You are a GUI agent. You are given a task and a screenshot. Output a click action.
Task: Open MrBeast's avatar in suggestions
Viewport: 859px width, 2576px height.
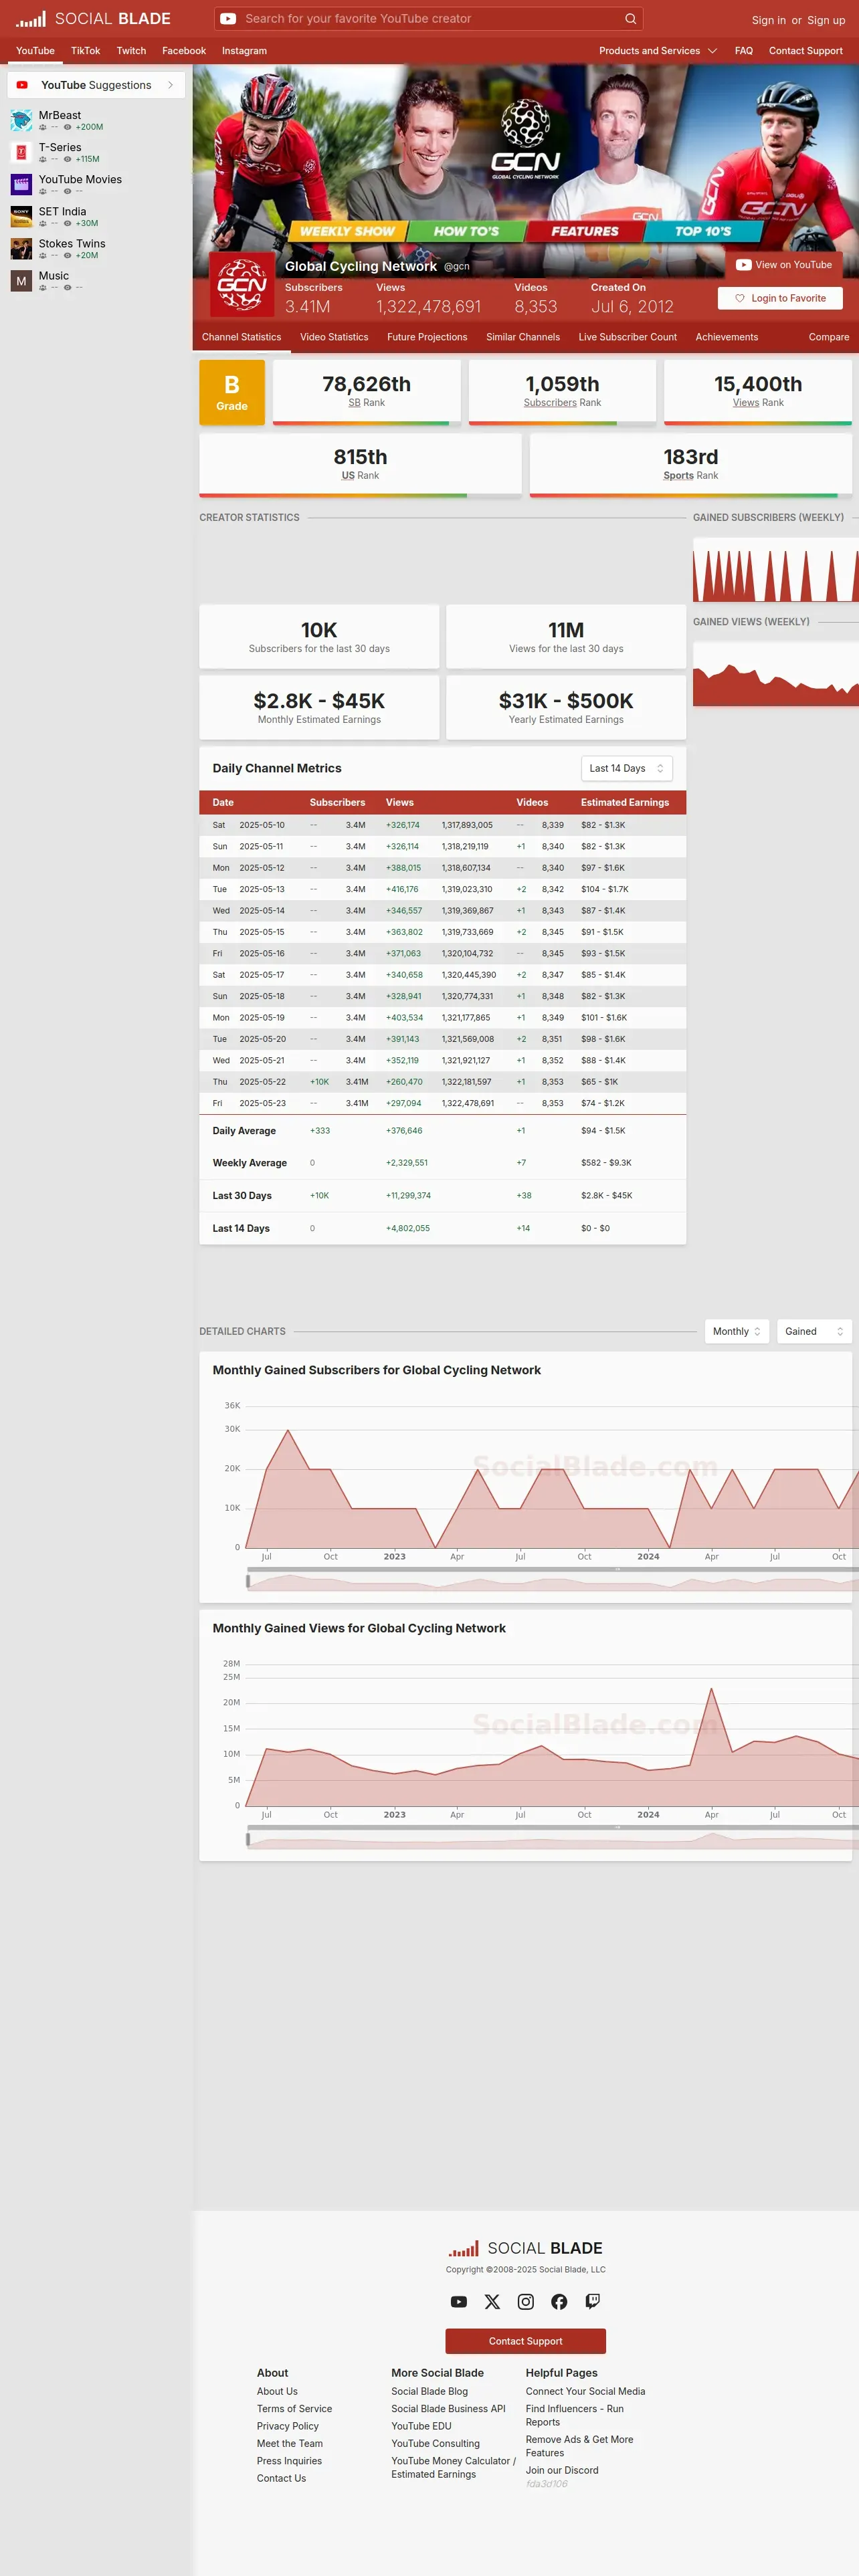click(x=21, y=121)
